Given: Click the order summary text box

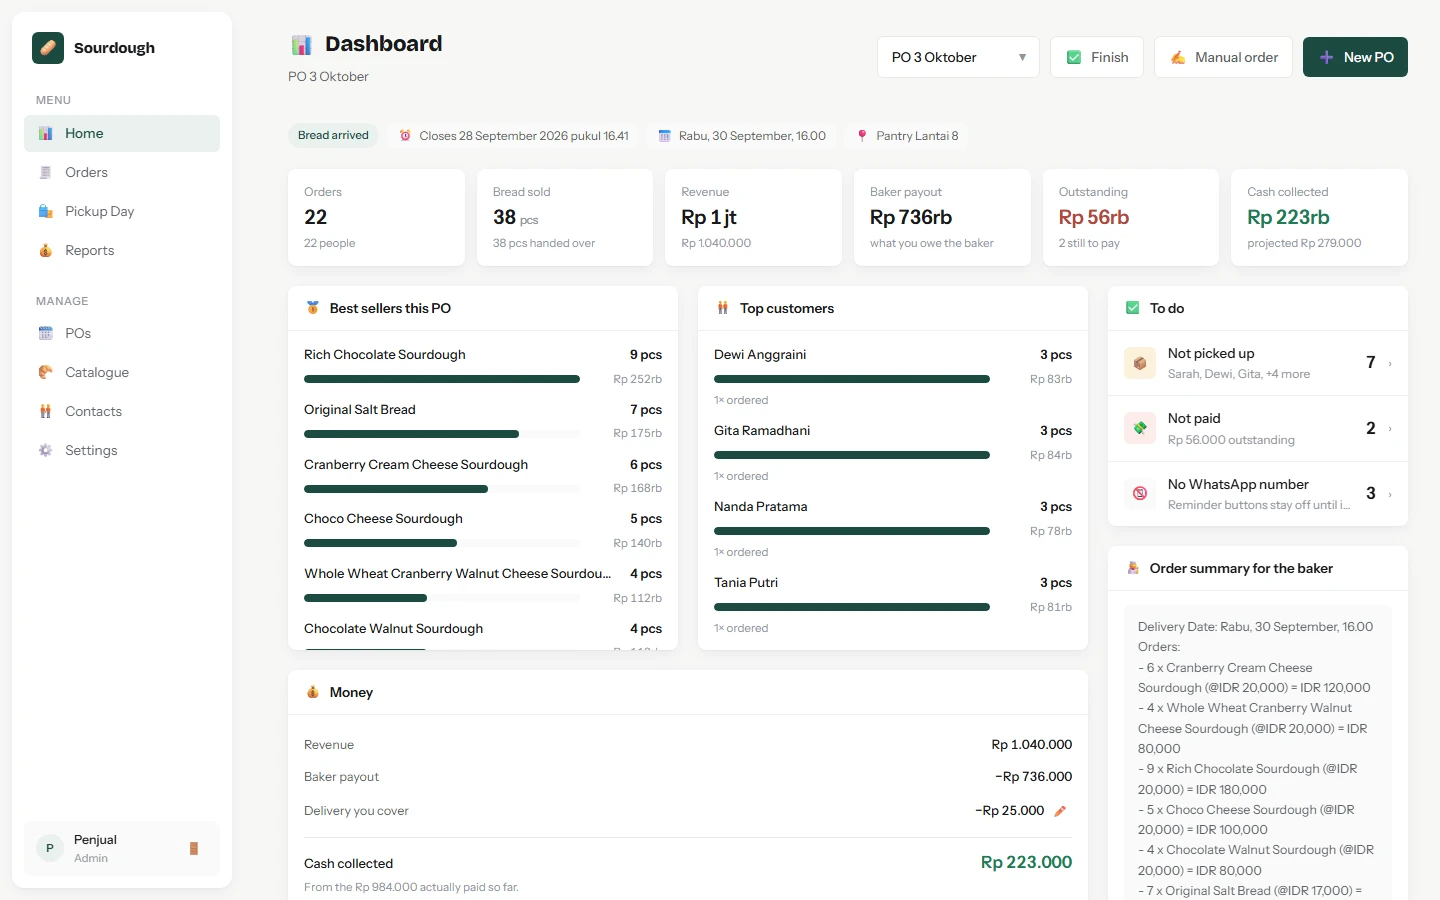Looking at the screenshot, I should click(x=1258, y=752).
